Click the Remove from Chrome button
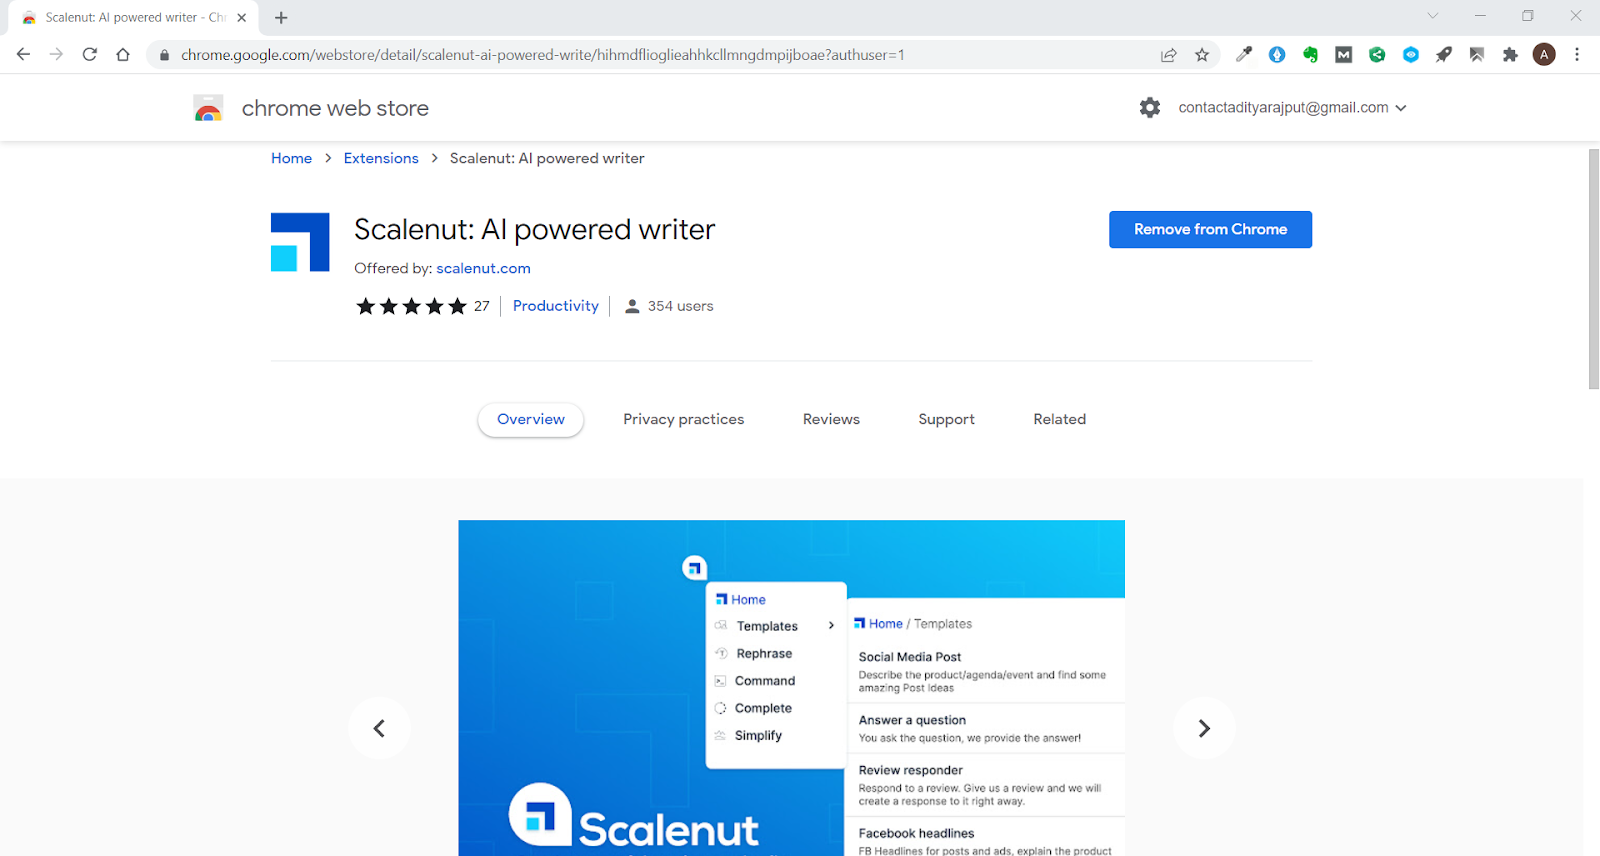 point(1210,229)
